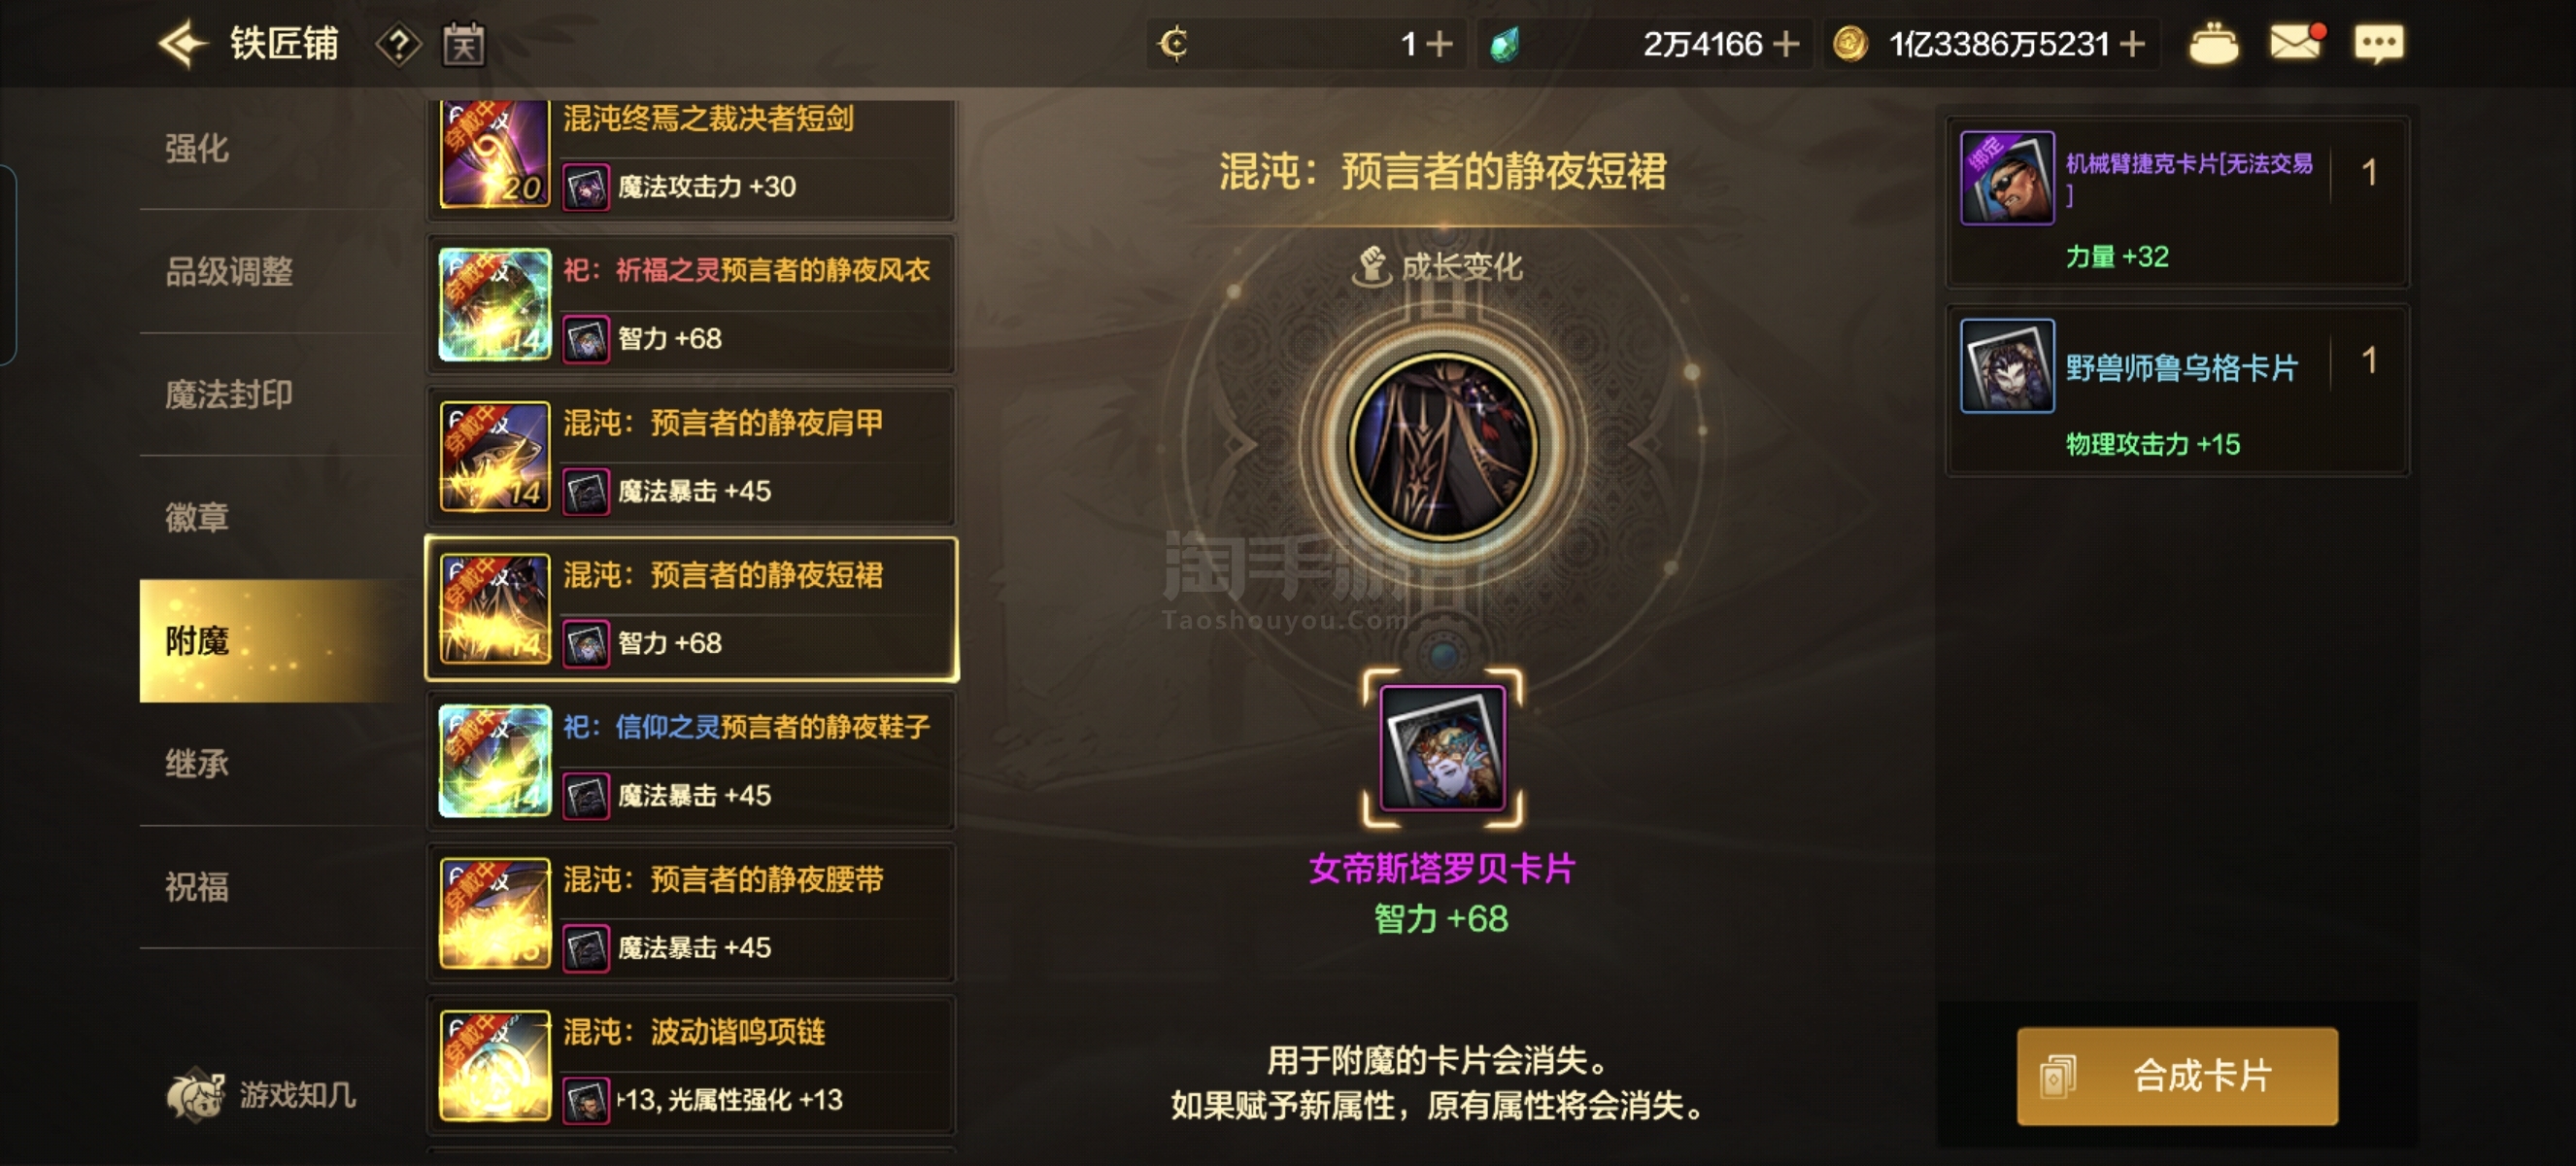Choose the 野兽师鲁乌格卡片 card
This screenshot has height=1166, width=2576.
[2177, 390]
